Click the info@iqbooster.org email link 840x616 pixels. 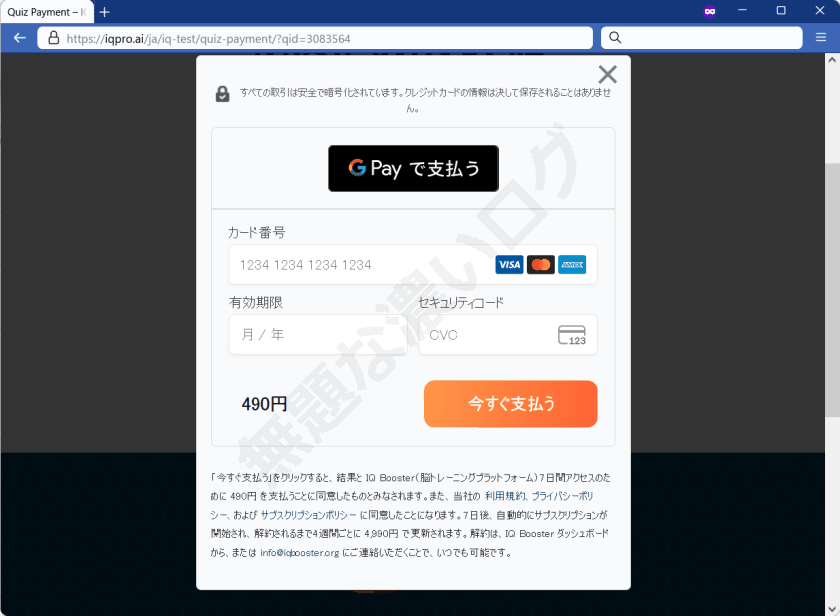pyautogui.click(x=299, y=552)
